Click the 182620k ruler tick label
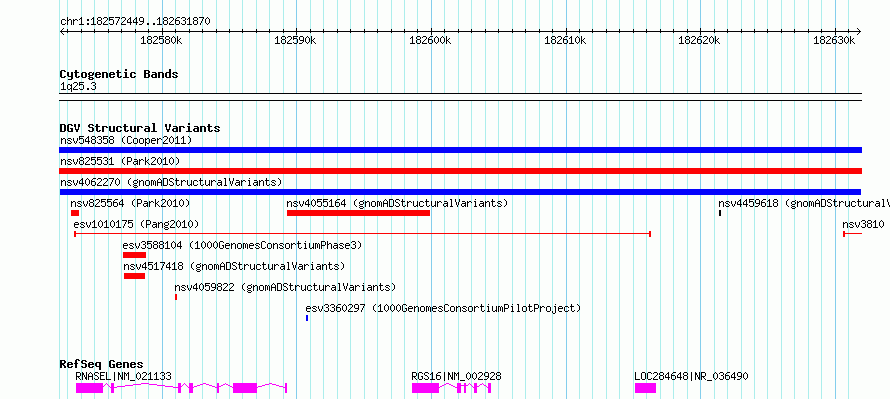The image size is (890, 399). tap(700, 40)
